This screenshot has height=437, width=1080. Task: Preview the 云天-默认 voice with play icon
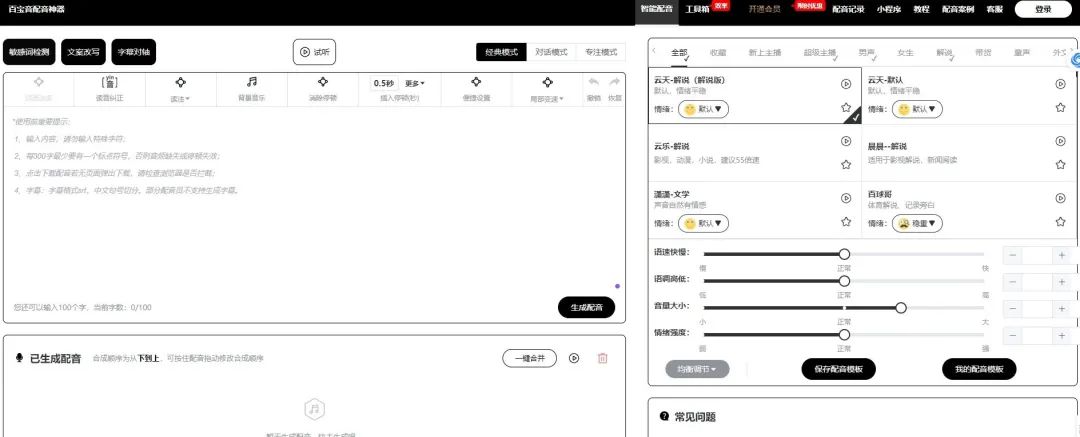[x=1061, y=84]
